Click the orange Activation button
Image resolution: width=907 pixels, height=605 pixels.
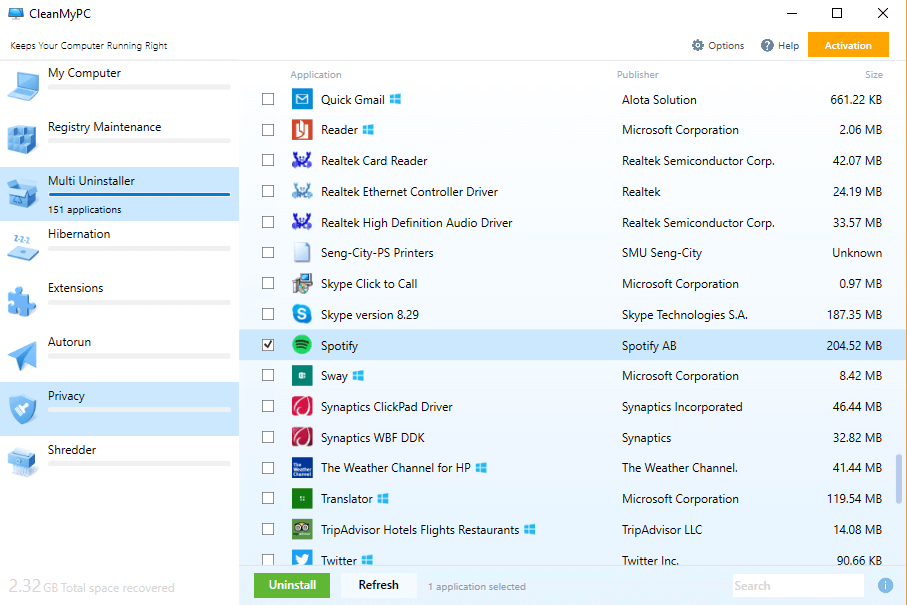point(848,45)
